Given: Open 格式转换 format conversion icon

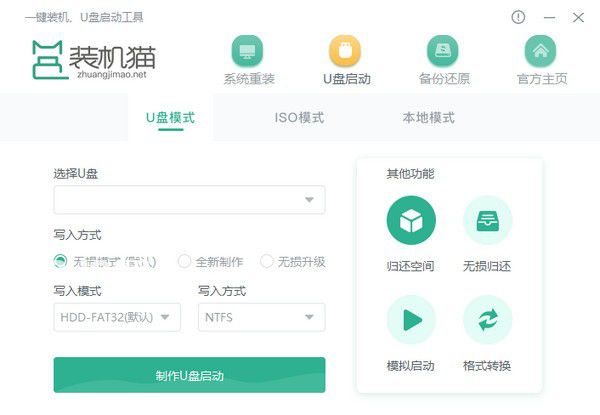Looking at the screenshot, I should click(x=488, y=320).
